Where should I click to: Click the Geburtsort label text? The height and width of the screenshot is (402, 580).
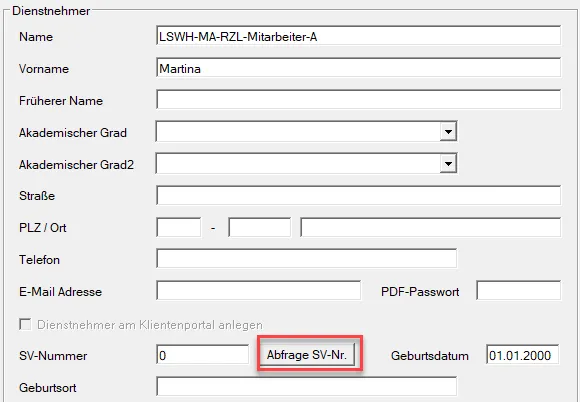click(x=48, y=388)
